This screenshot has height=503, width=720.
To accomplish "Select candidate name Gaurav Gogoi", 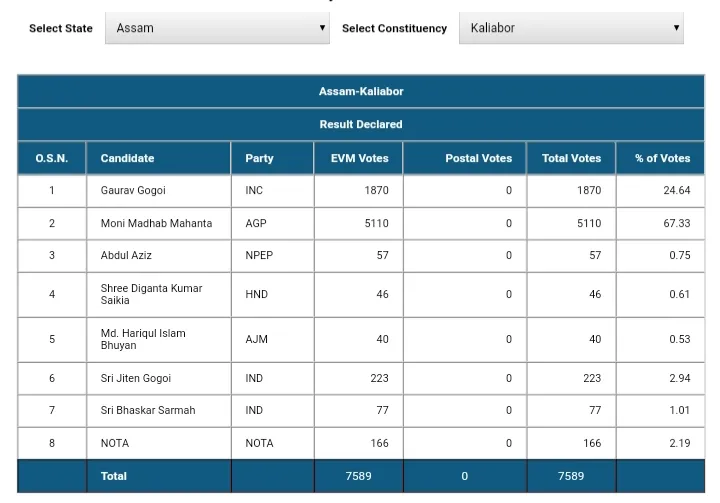I will (x=133, y=190).
